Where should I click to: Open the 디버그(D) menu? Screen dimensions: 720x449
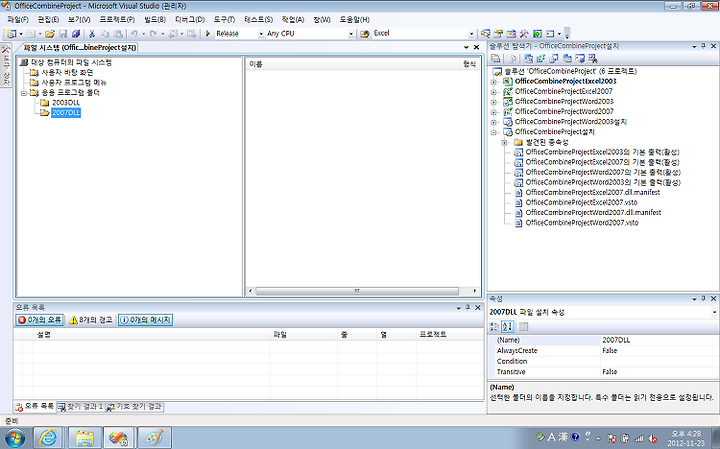point(190,20)
